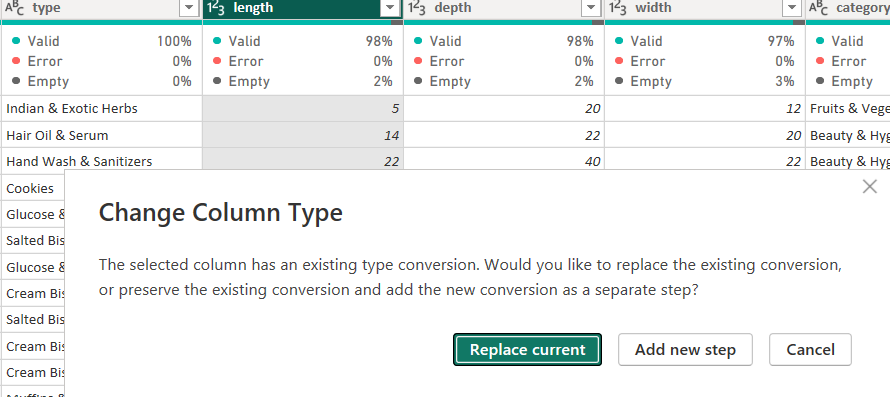This screenshot has height=397, width=890.
Task: Choose Replace current in the dialog
Action: pyautogui.click(x=527, y=349)
